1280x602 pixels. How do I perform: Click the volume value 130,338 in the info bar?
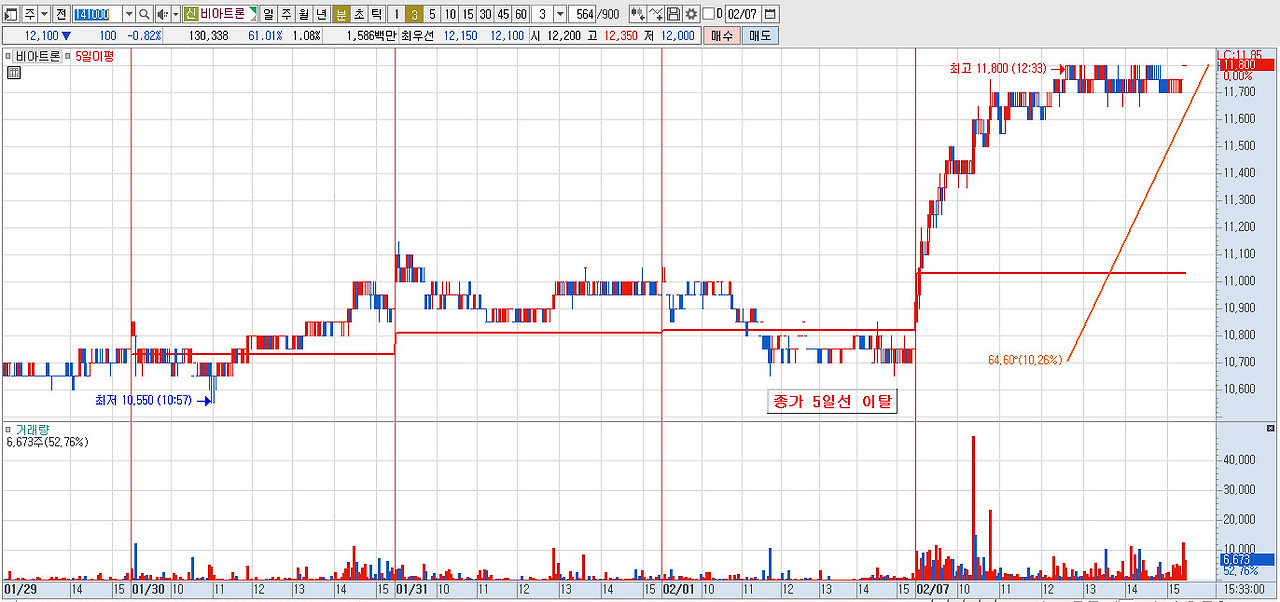pos(207,35)
